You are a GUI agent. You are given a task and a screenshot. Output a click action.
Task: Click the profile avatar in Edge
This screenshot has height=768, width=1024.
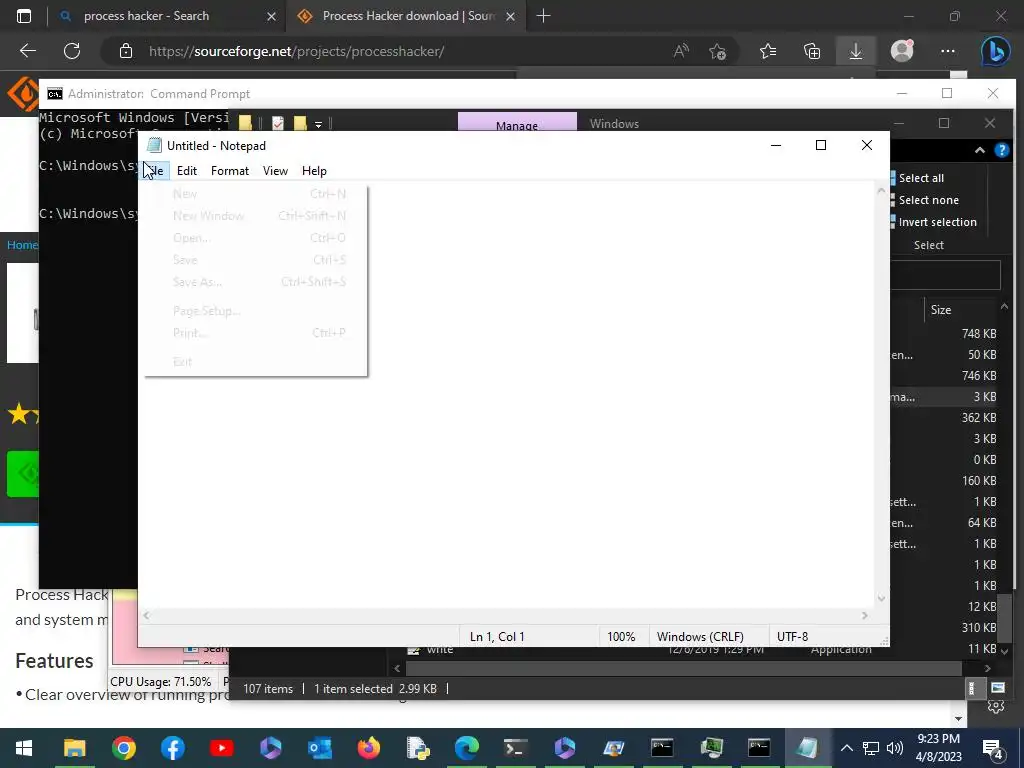click(x=902, y=51)
